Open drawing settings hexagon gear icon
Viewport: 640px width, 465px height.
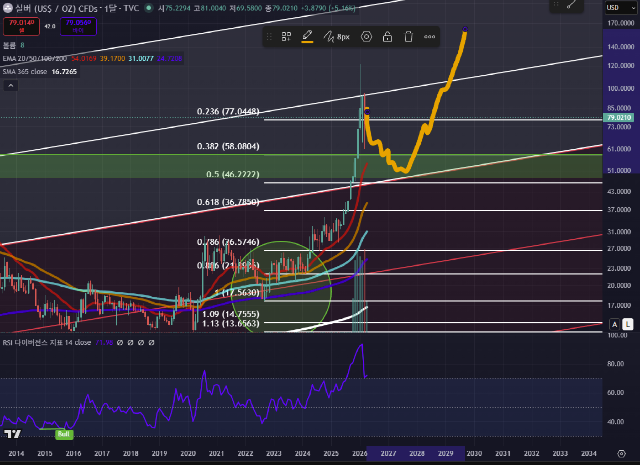click(x=366, y=37)
